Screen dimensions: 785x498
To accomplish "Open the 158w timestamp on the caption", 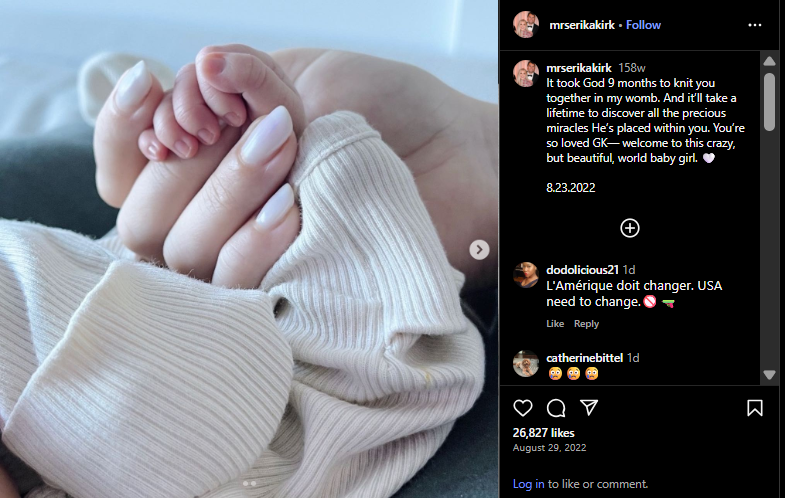I will 631,68.
